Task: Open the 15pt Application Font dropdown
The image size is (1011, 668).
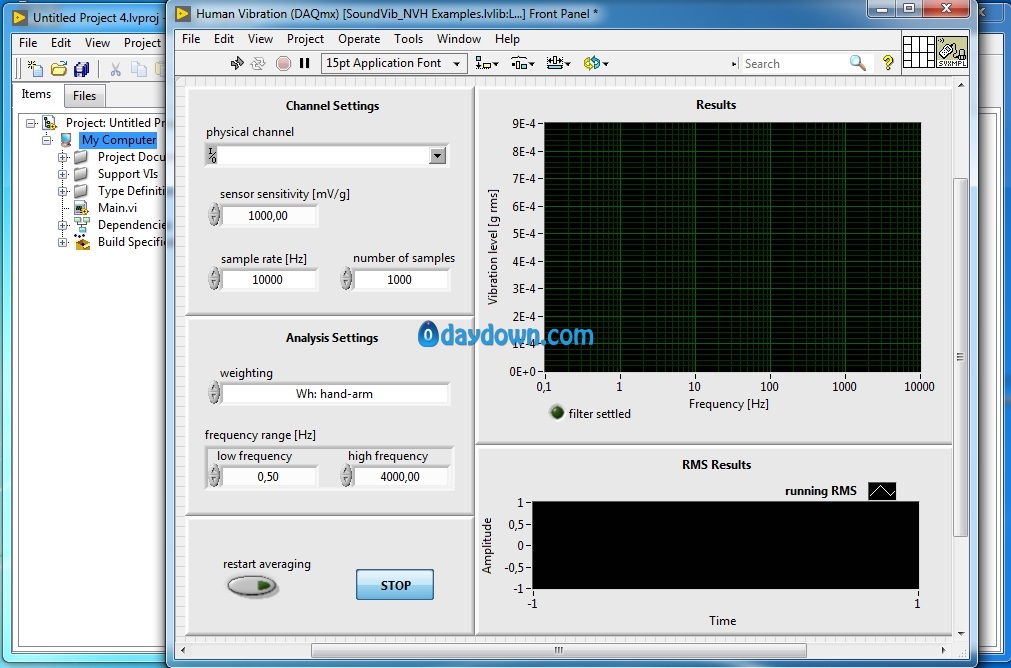Action: [x=394, y=63]
